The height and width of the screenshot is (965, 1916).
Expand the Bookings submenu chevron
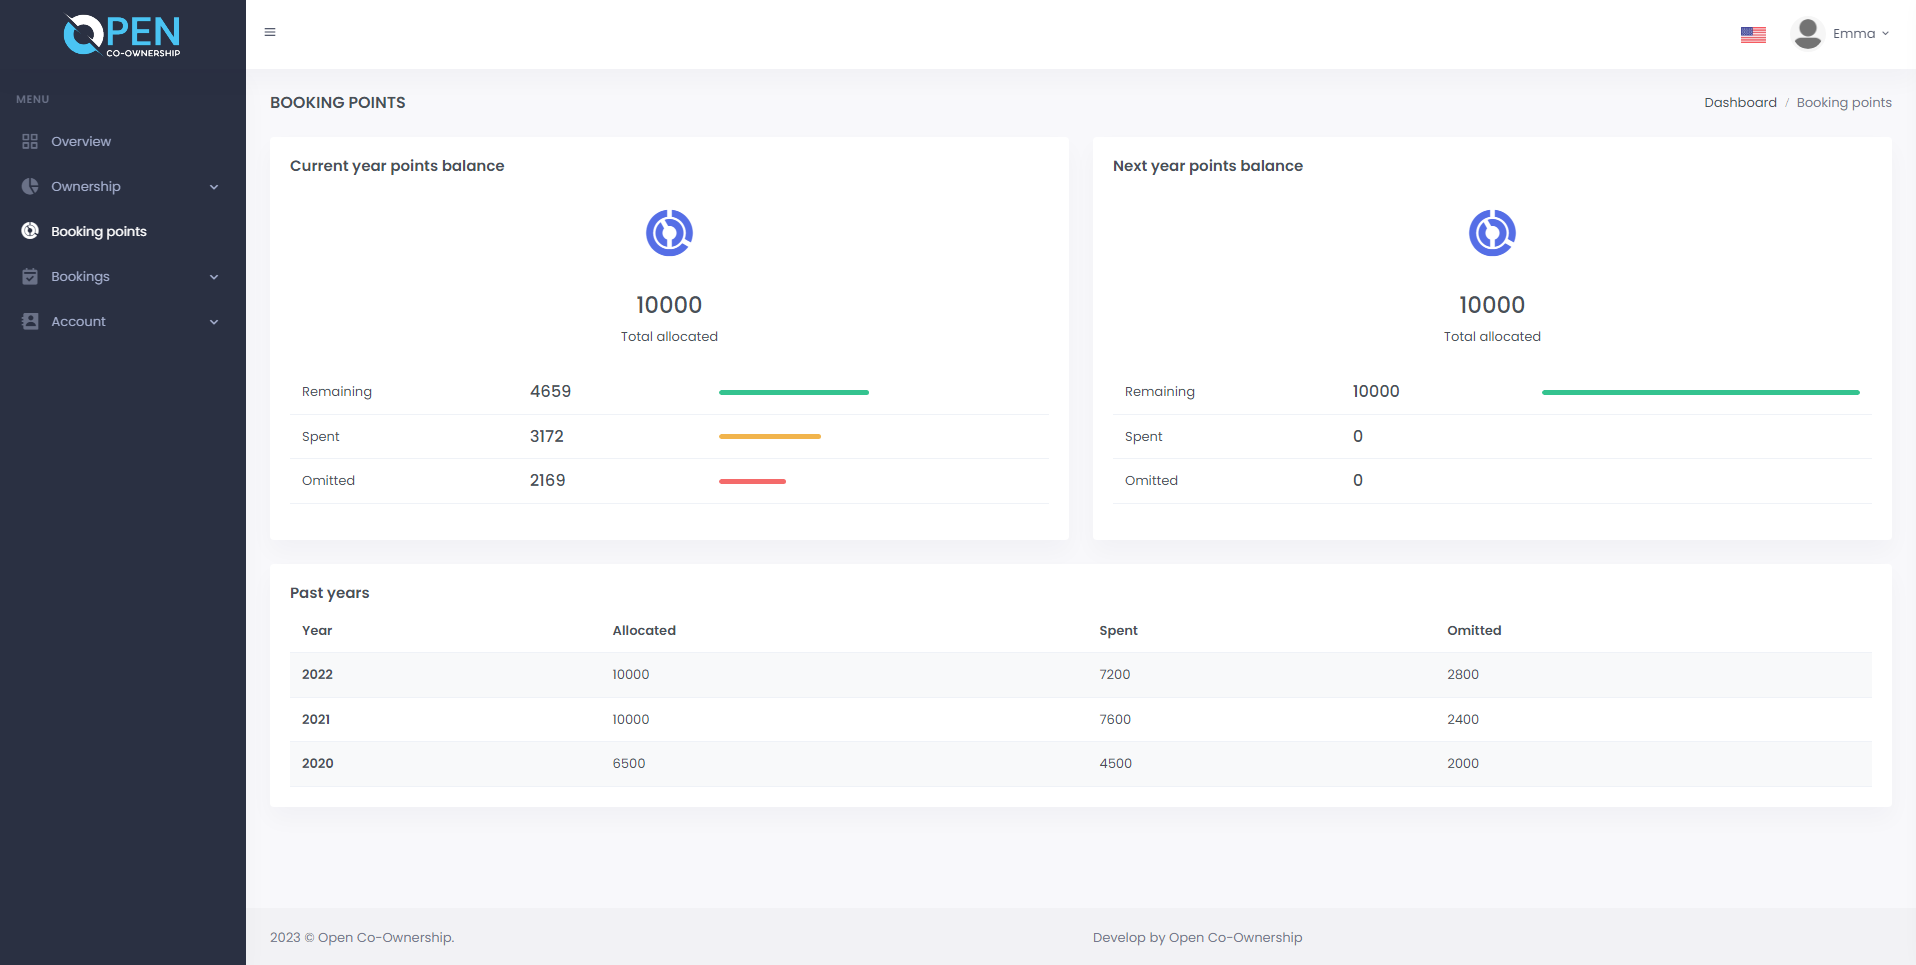point(214,277)
